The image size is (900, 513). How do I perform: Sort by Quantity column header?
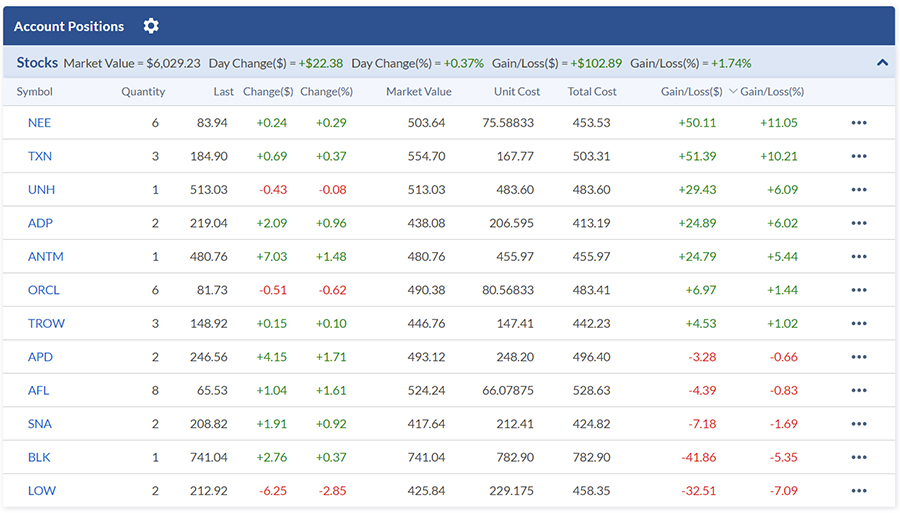[x=143, y=92]
